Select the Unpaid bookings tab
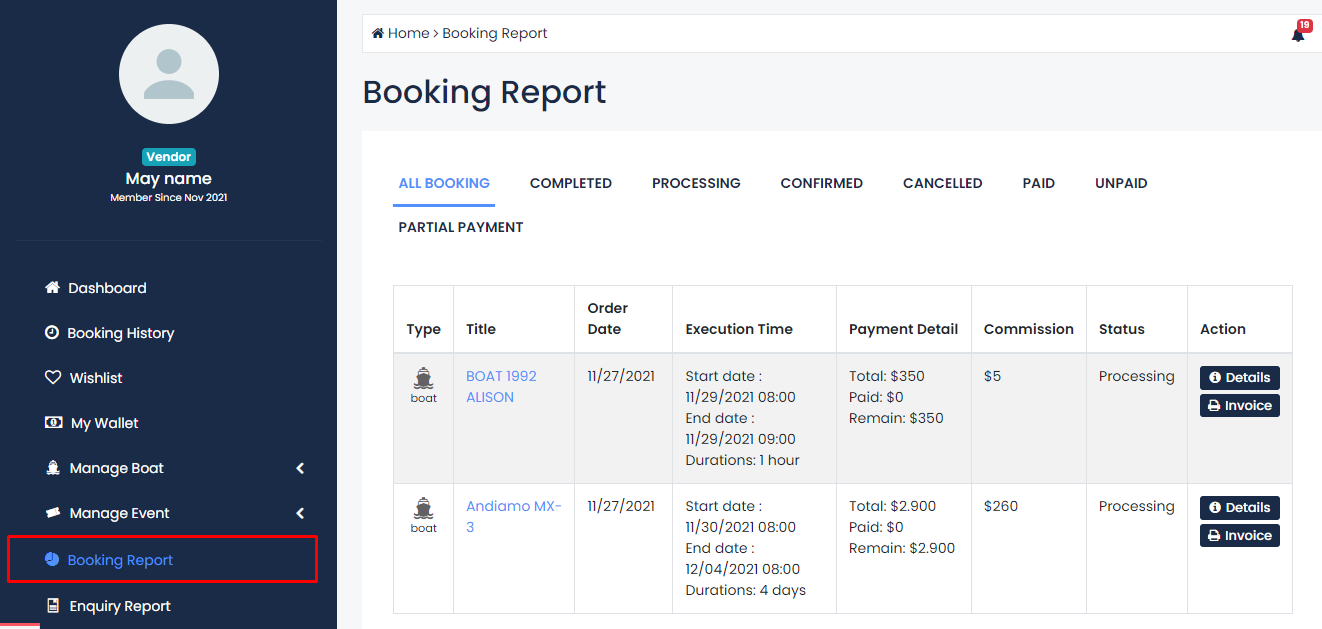 point(1120,183)
